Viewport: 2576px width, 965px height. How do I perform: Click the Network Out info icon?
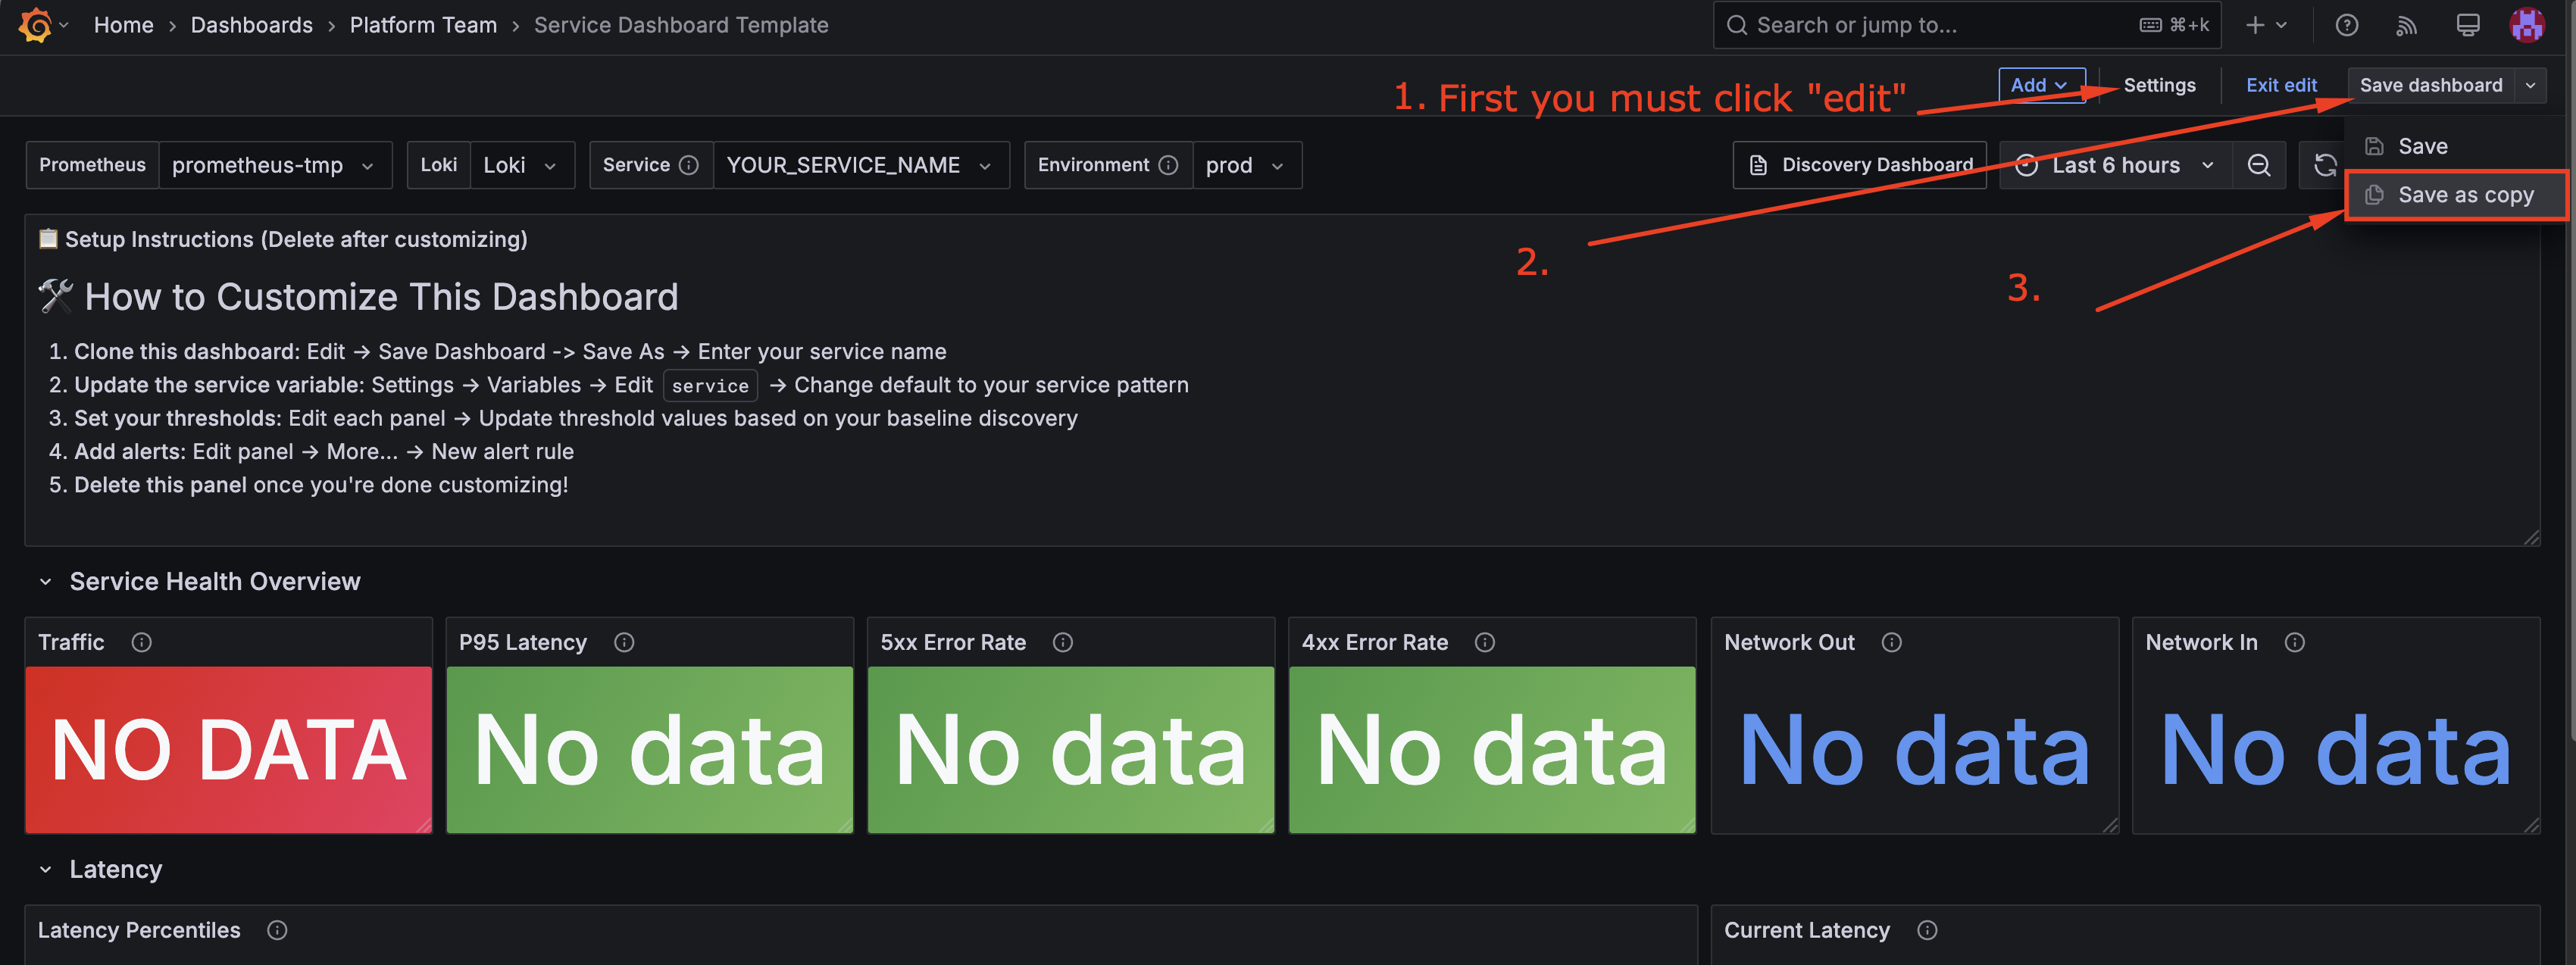pos(1891,642)
